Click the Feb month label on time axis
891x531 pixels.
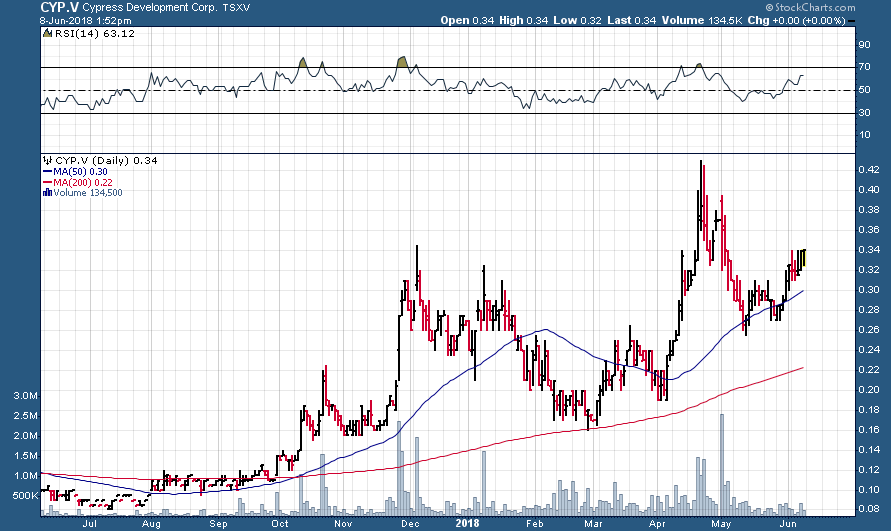pyautogui.click(x=535, y=523)
